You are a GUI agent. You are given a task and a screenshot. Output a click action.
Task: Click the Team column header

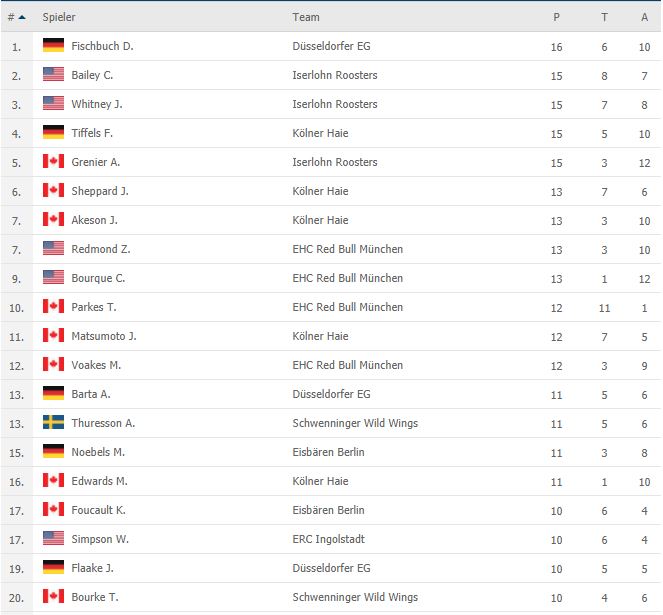(x=306, y=17)
